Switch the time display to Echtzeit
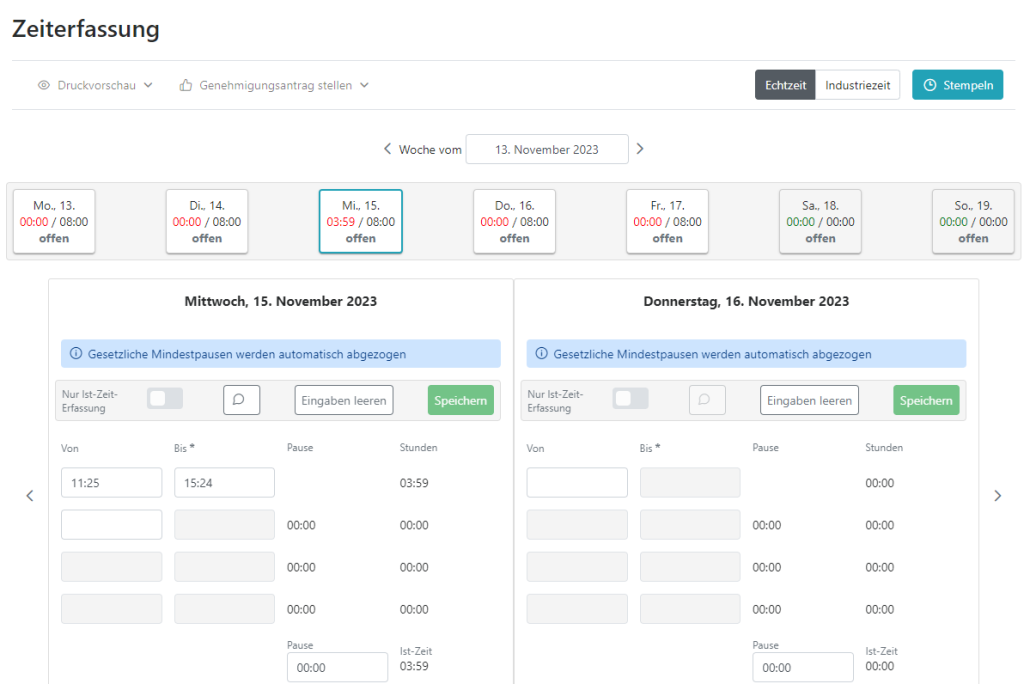The height and width of the screenshot is (684, 1024). [x=785, y=85]
